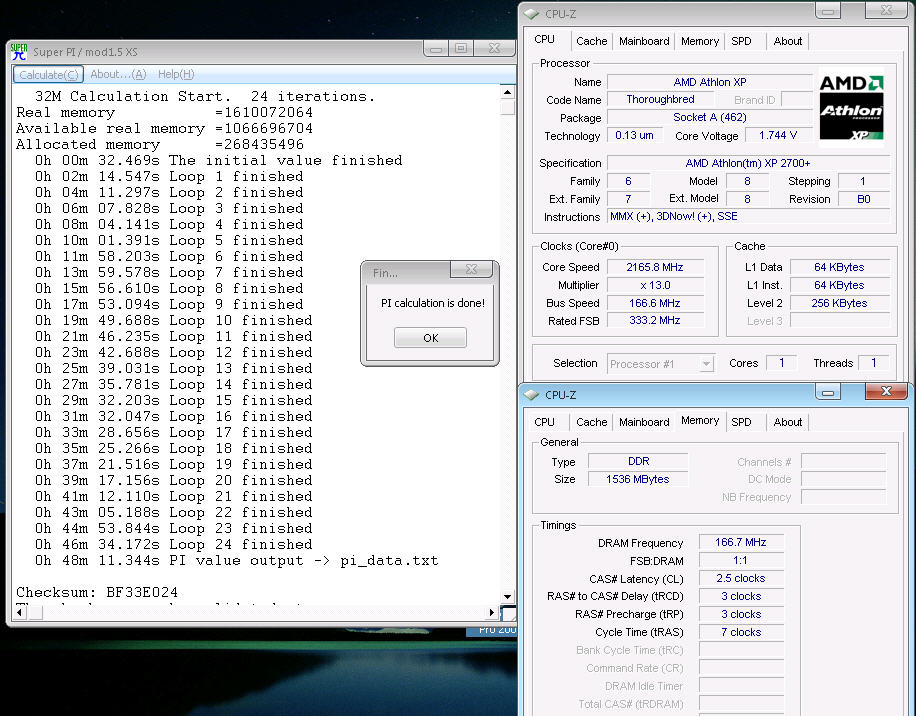Click the FSB:DRAM ratio value 1:1
Image resolution: width=916 pixels, height=716 pixels.
(741, 561)
